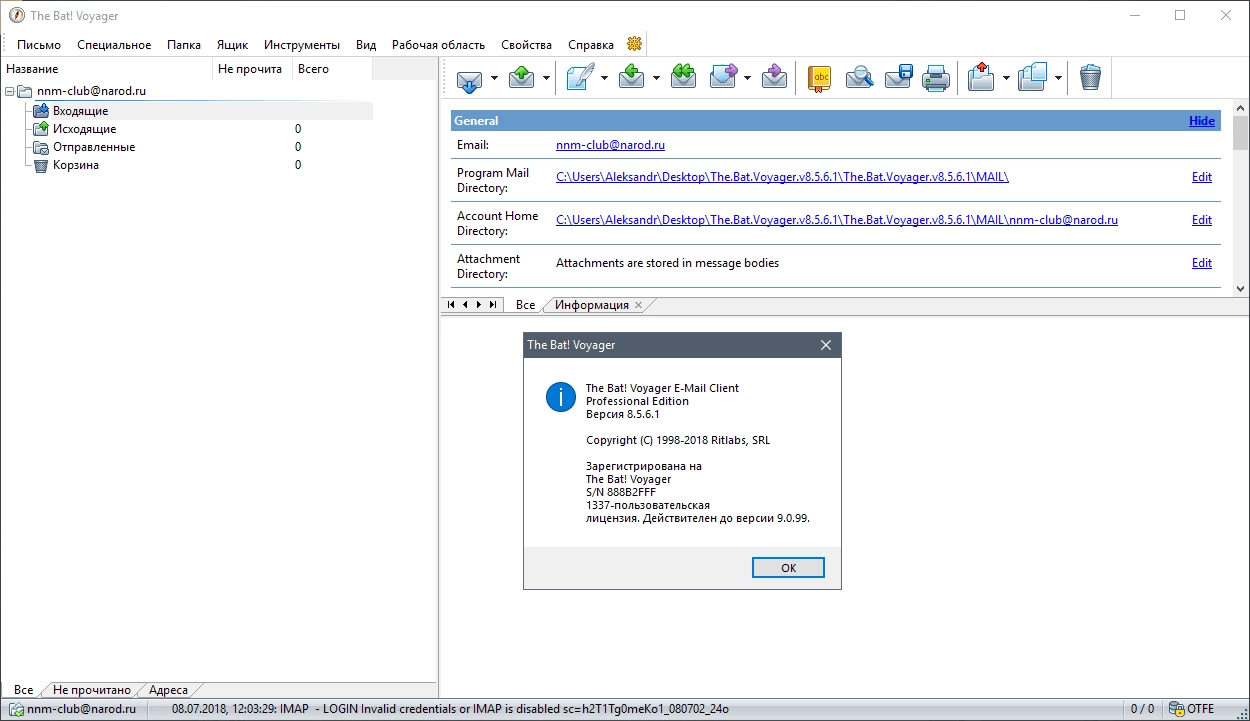
Task: Open the Специальное menu
Action: (114, 45)
